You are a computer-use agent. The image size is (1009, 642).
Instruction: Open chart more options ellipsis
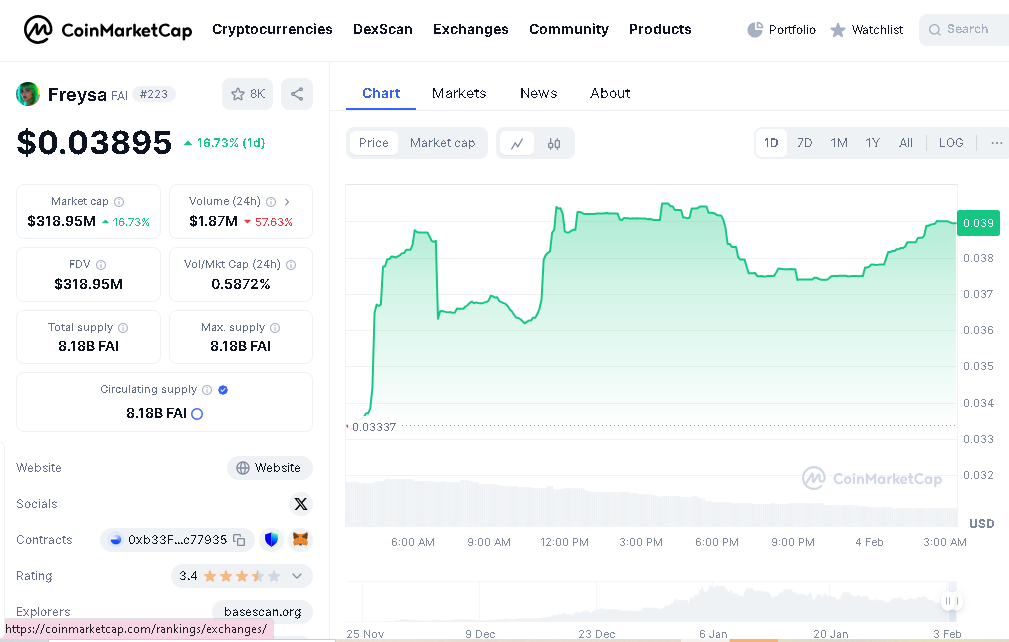(996, 143)
